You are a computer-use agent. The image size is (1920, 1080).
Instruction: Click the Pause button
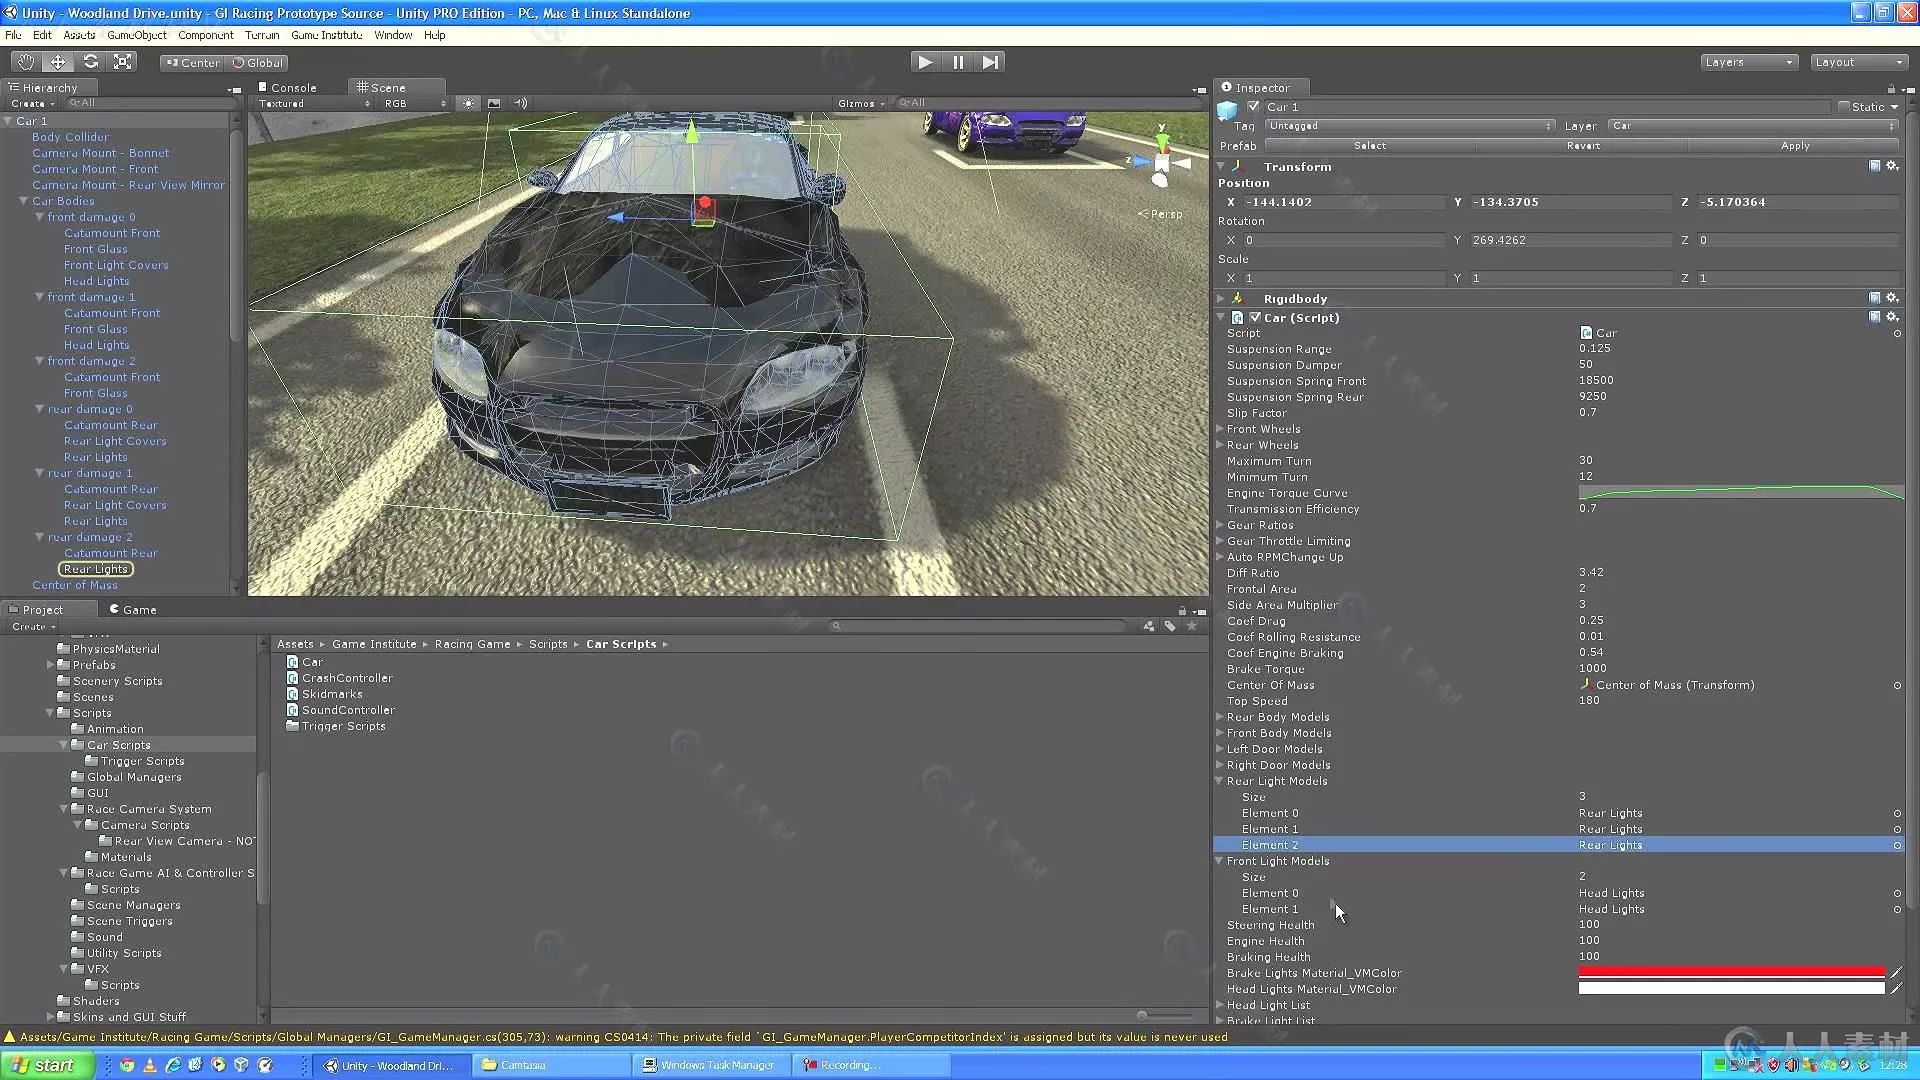coord(958,62)
